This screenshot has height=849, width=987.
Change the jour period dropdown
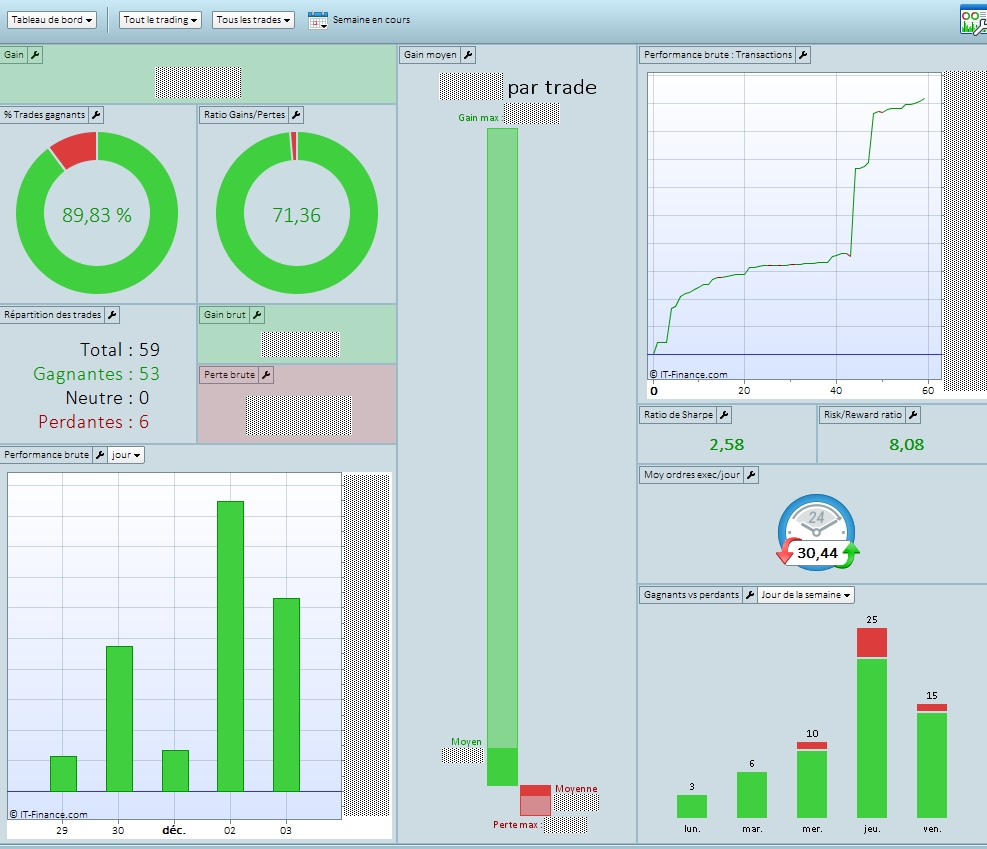point(126,454)
